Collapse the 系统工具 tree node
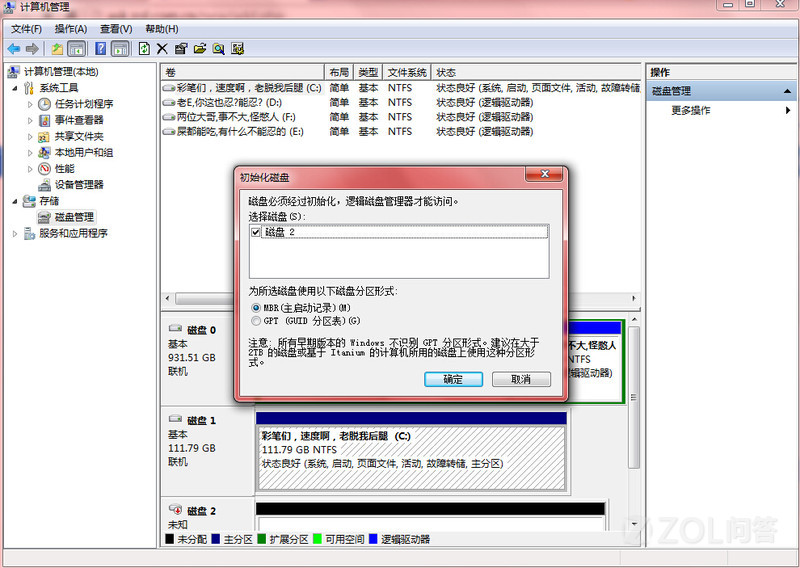Viewport: 800px width, 568px height. tap(15, 88)
